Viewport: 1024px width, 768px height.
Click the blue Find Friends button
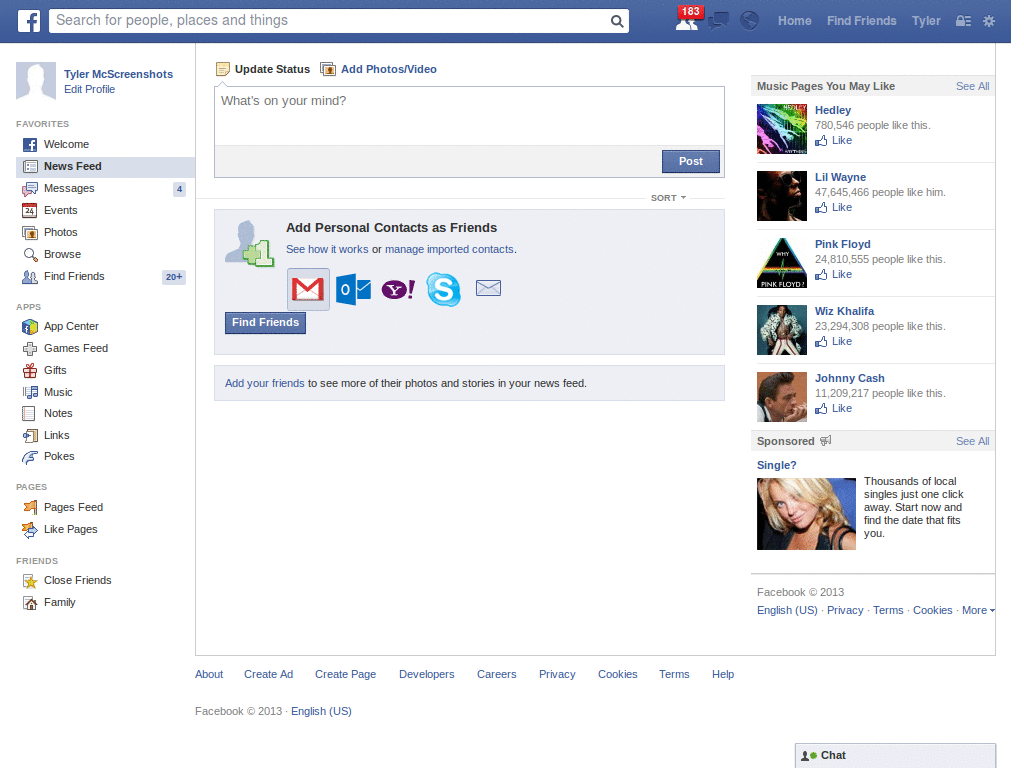pyautogui.click(x=265, y=323)
